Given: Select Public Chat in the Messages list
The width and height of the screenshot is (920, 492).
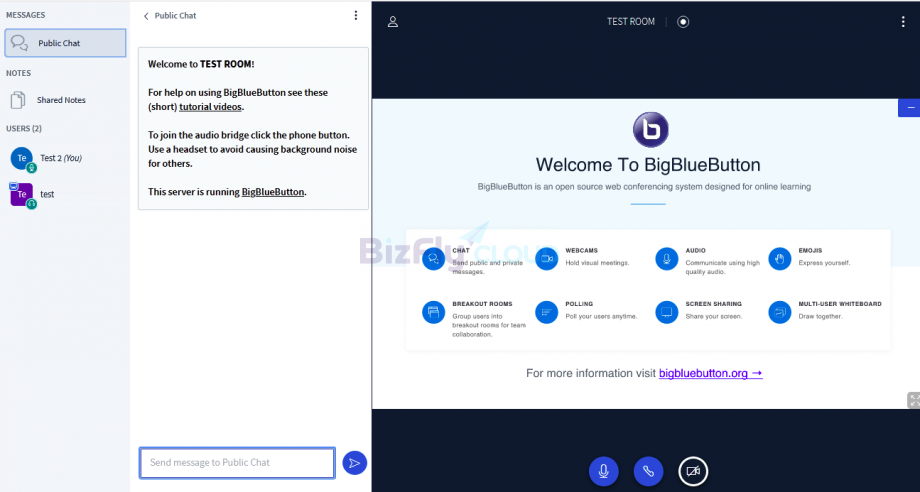Looking at the screenshot, I should click(x=65, y=43).
